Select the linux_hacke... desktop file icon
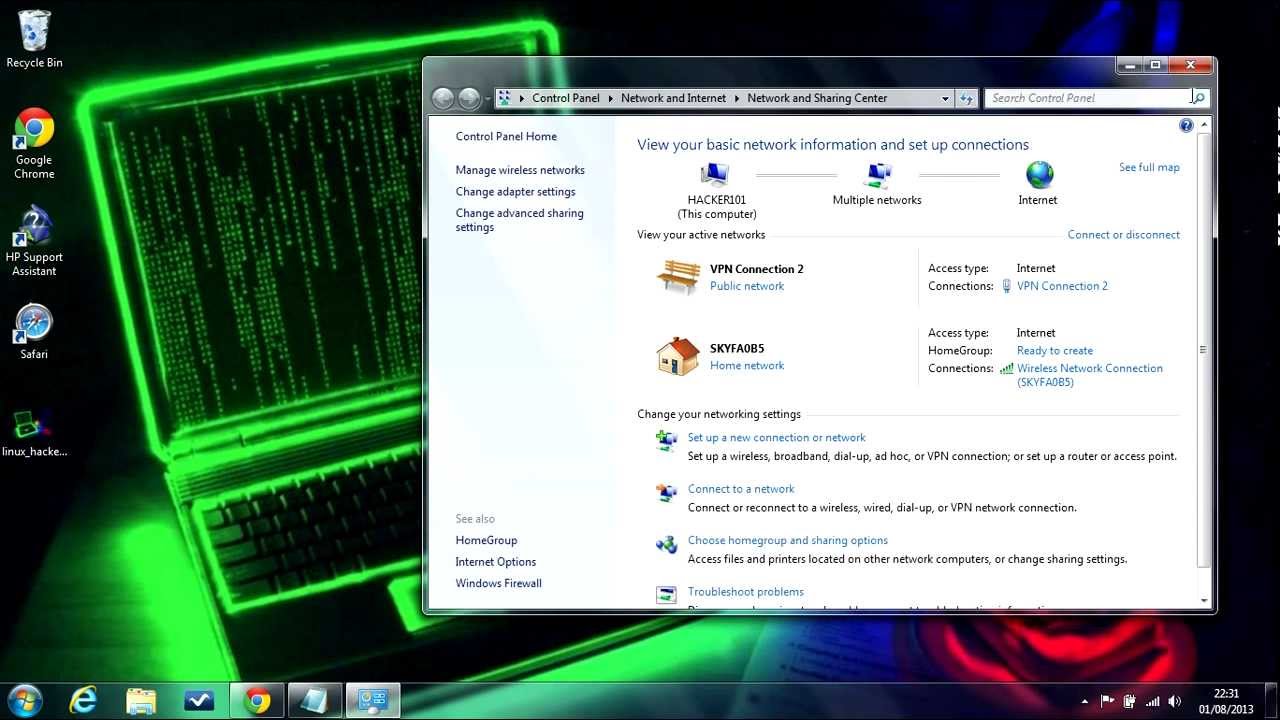The width and height of the screenshot is (1280, 720). [34, 433]
